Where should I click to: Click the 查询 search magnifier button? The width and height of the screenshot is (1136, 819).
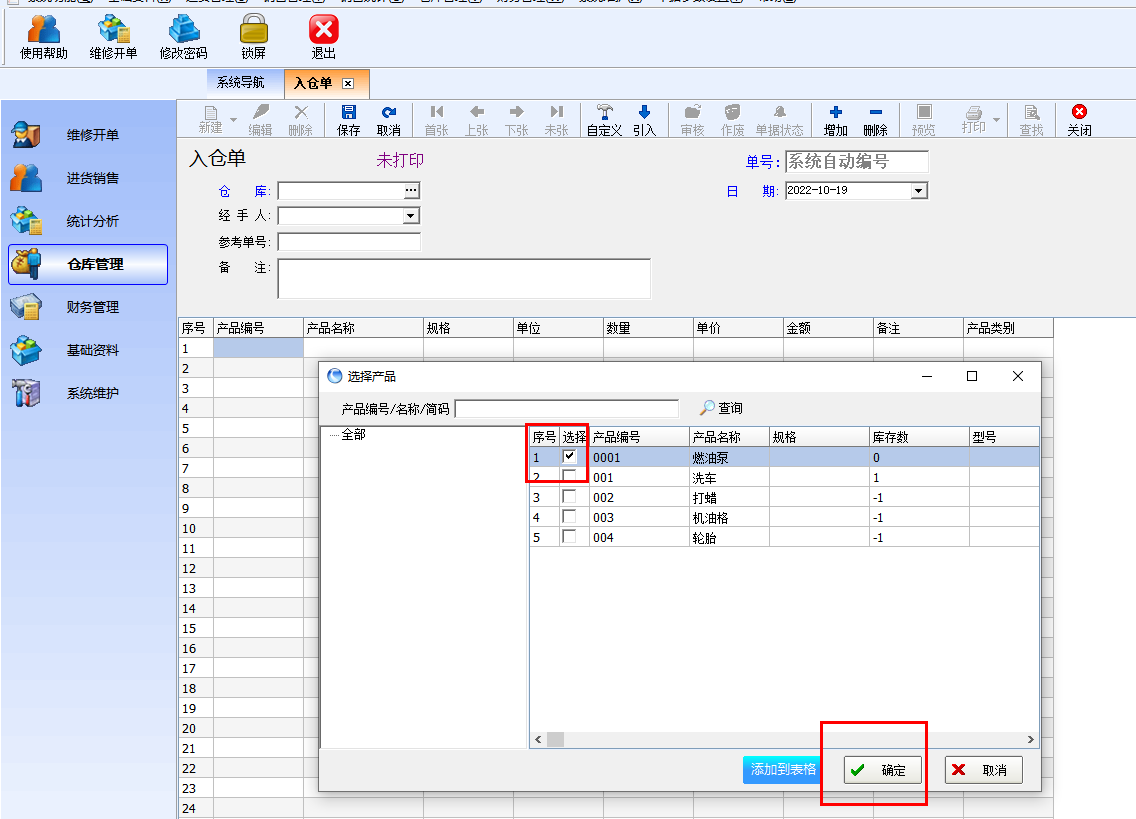[722, 408]
